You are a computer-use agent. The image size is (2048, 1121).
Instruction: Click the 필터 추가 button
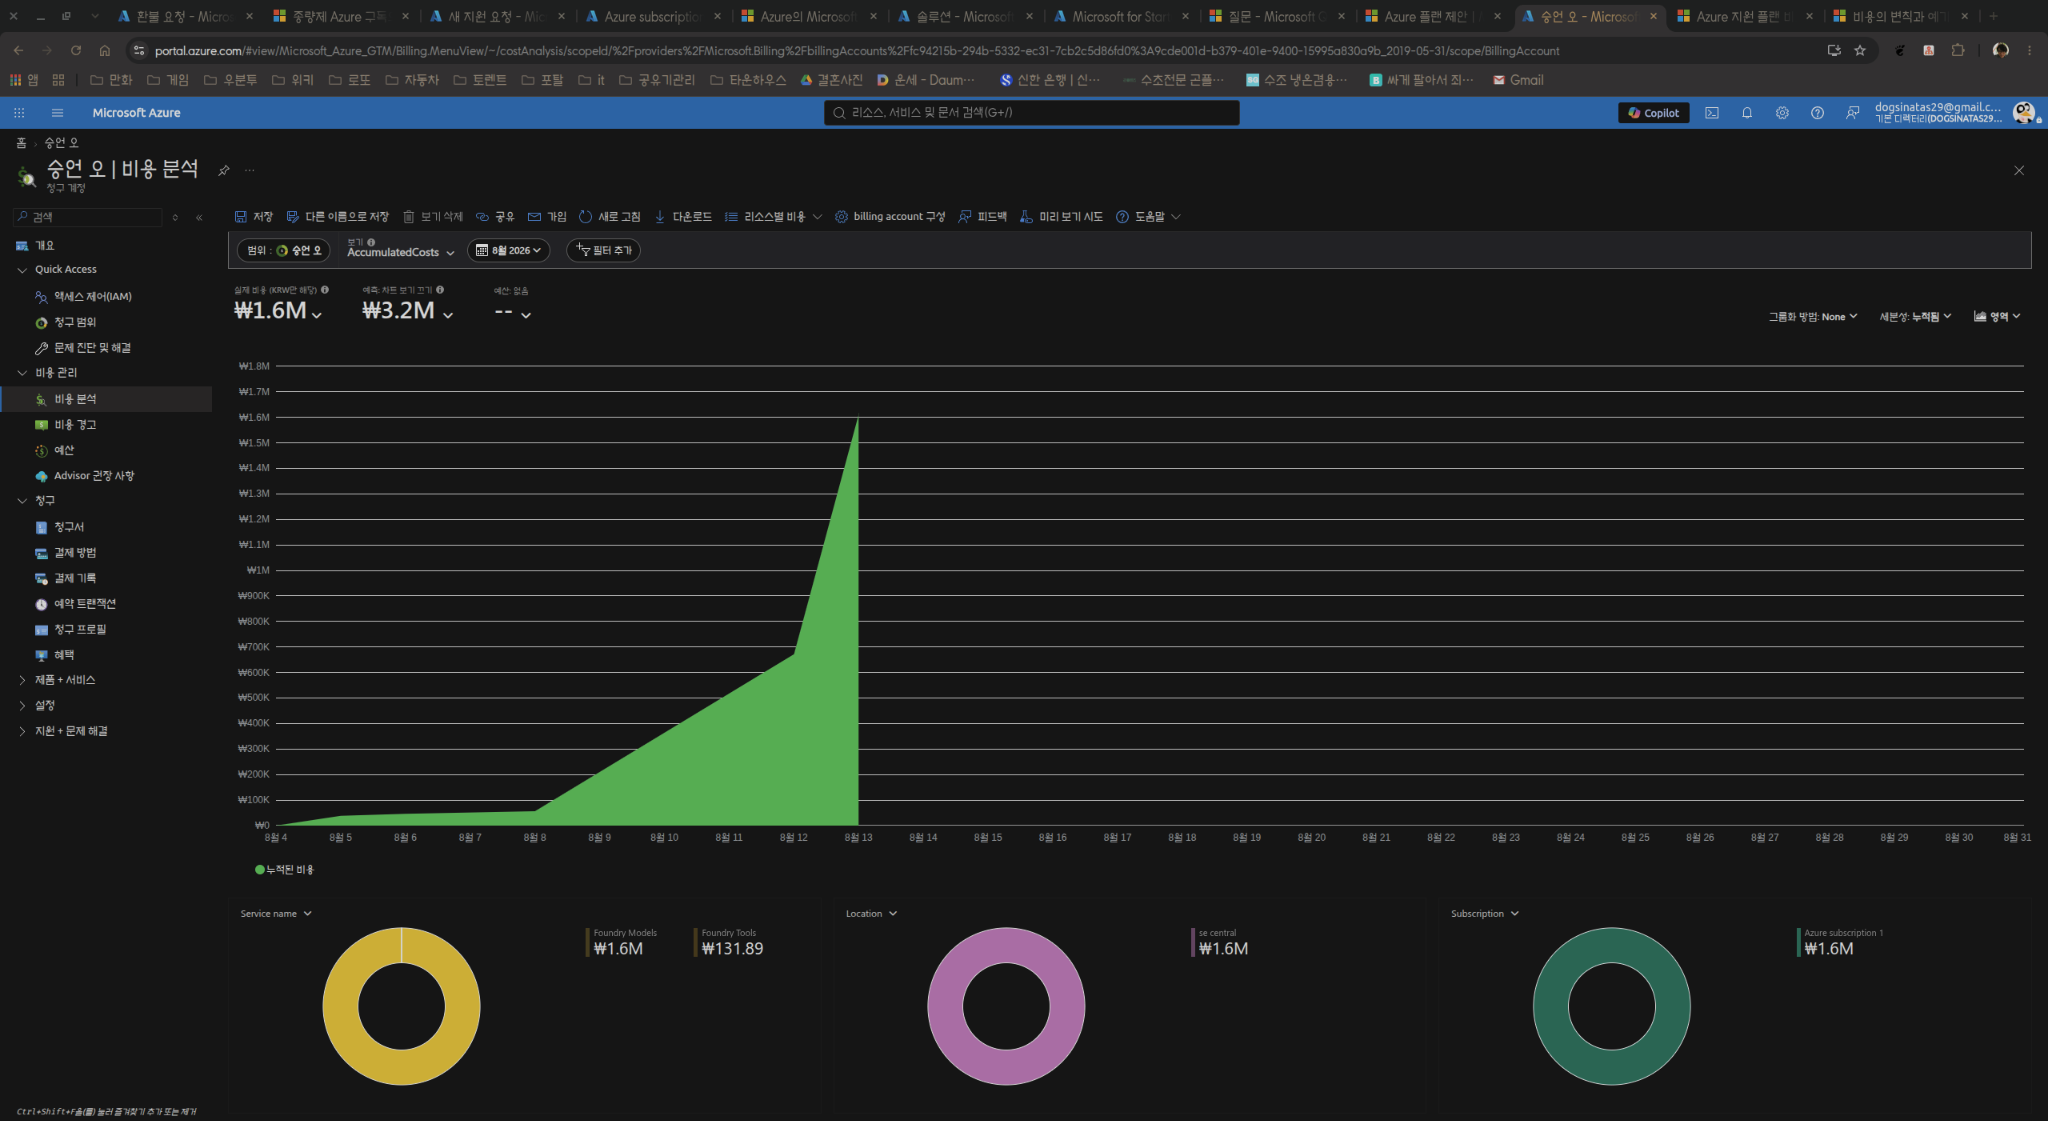click(x=603, y=250)
